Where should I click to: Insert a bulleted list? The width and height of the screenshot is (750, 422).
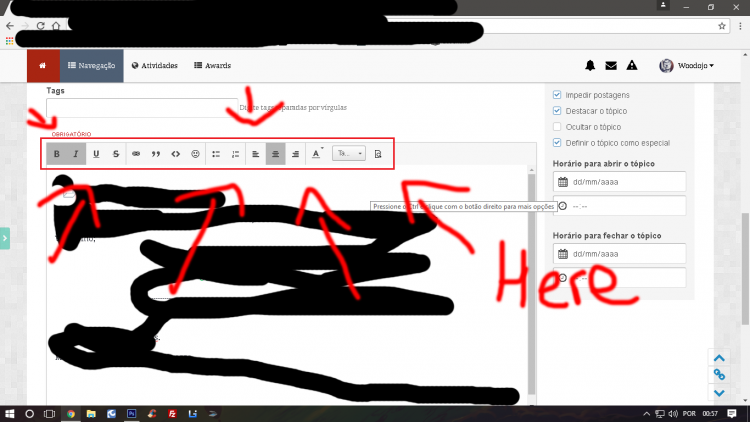(216, 154)
